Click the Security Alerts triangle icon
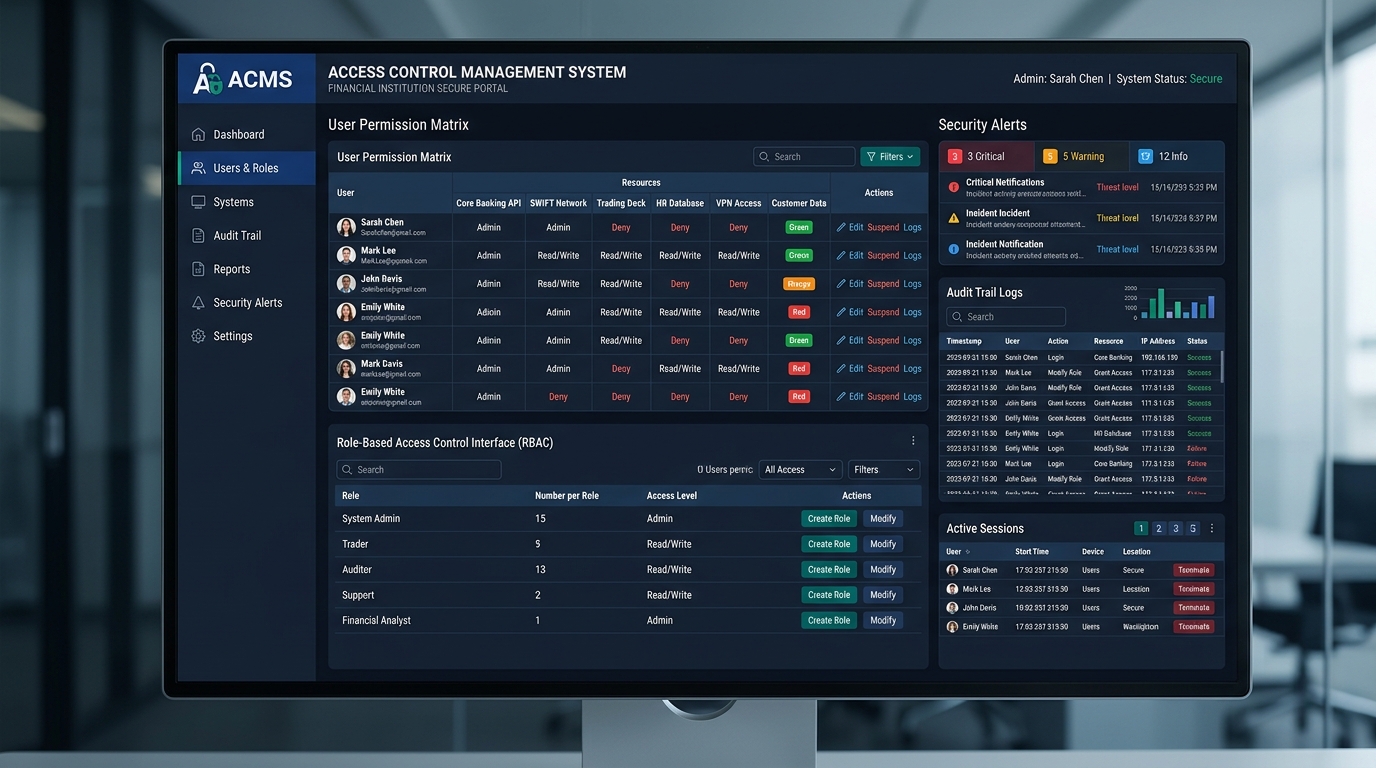1376x768 pixels. coord(198,303)
